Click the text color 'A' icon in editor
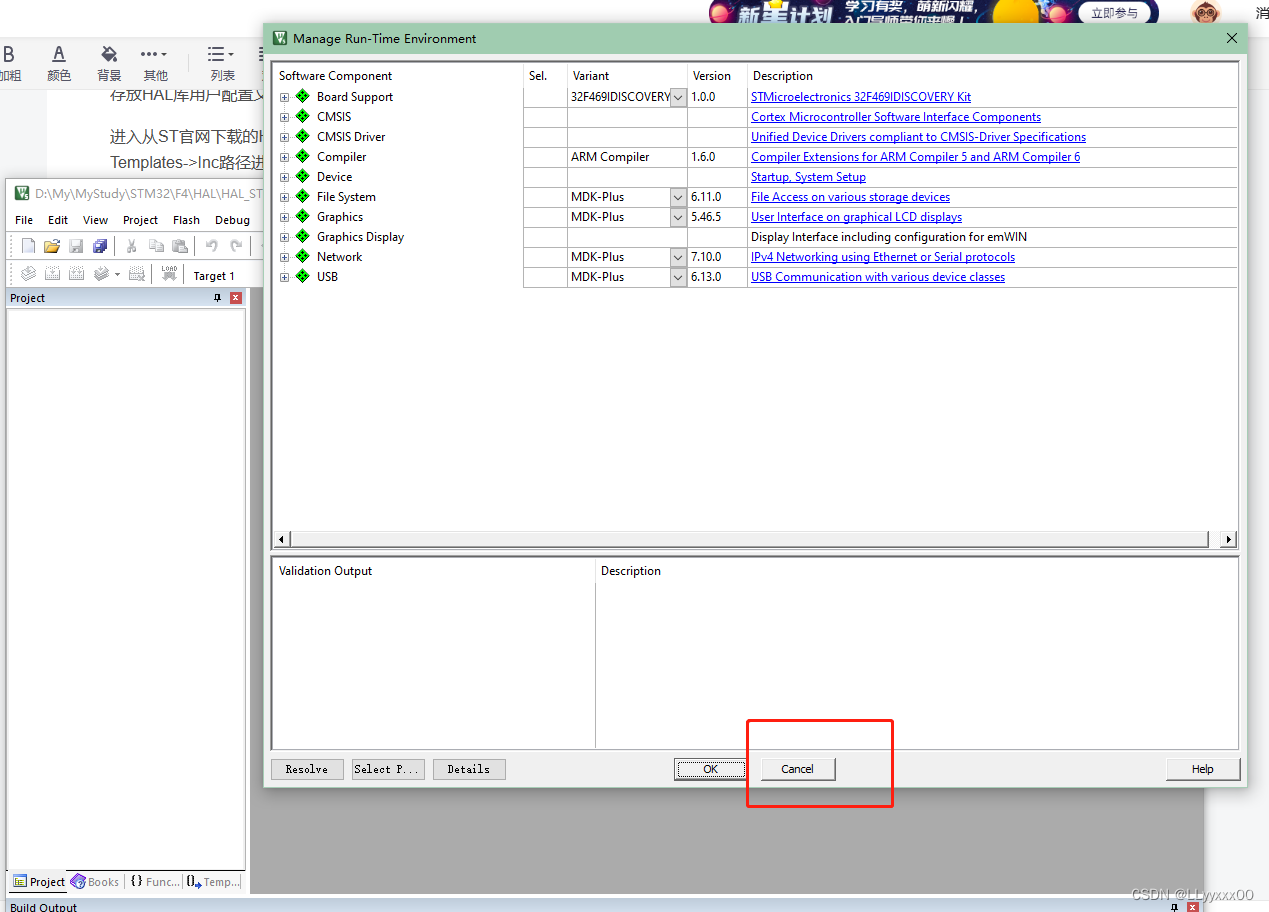Screen dimensions: 1269x912 pos(59,54)
